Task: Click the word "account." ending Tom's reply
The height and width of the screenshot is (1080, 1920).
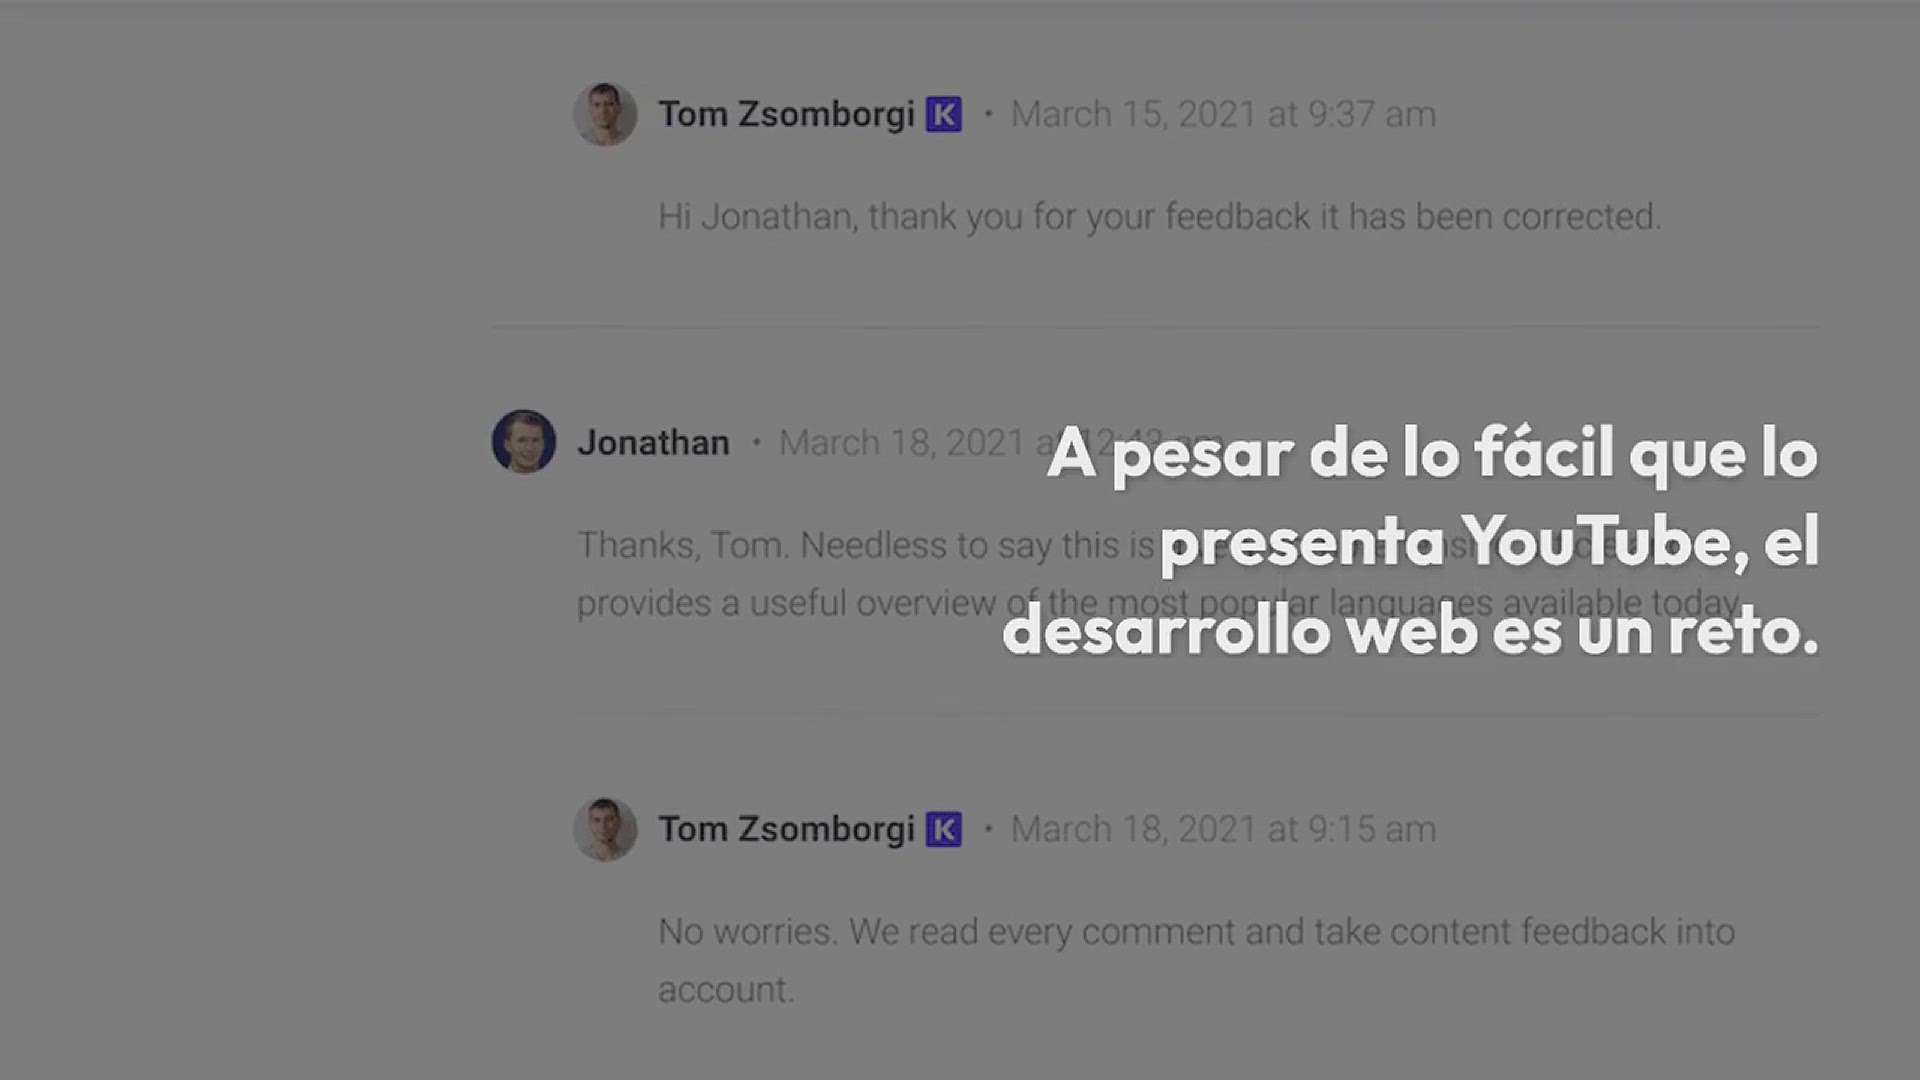Action: 726,990
